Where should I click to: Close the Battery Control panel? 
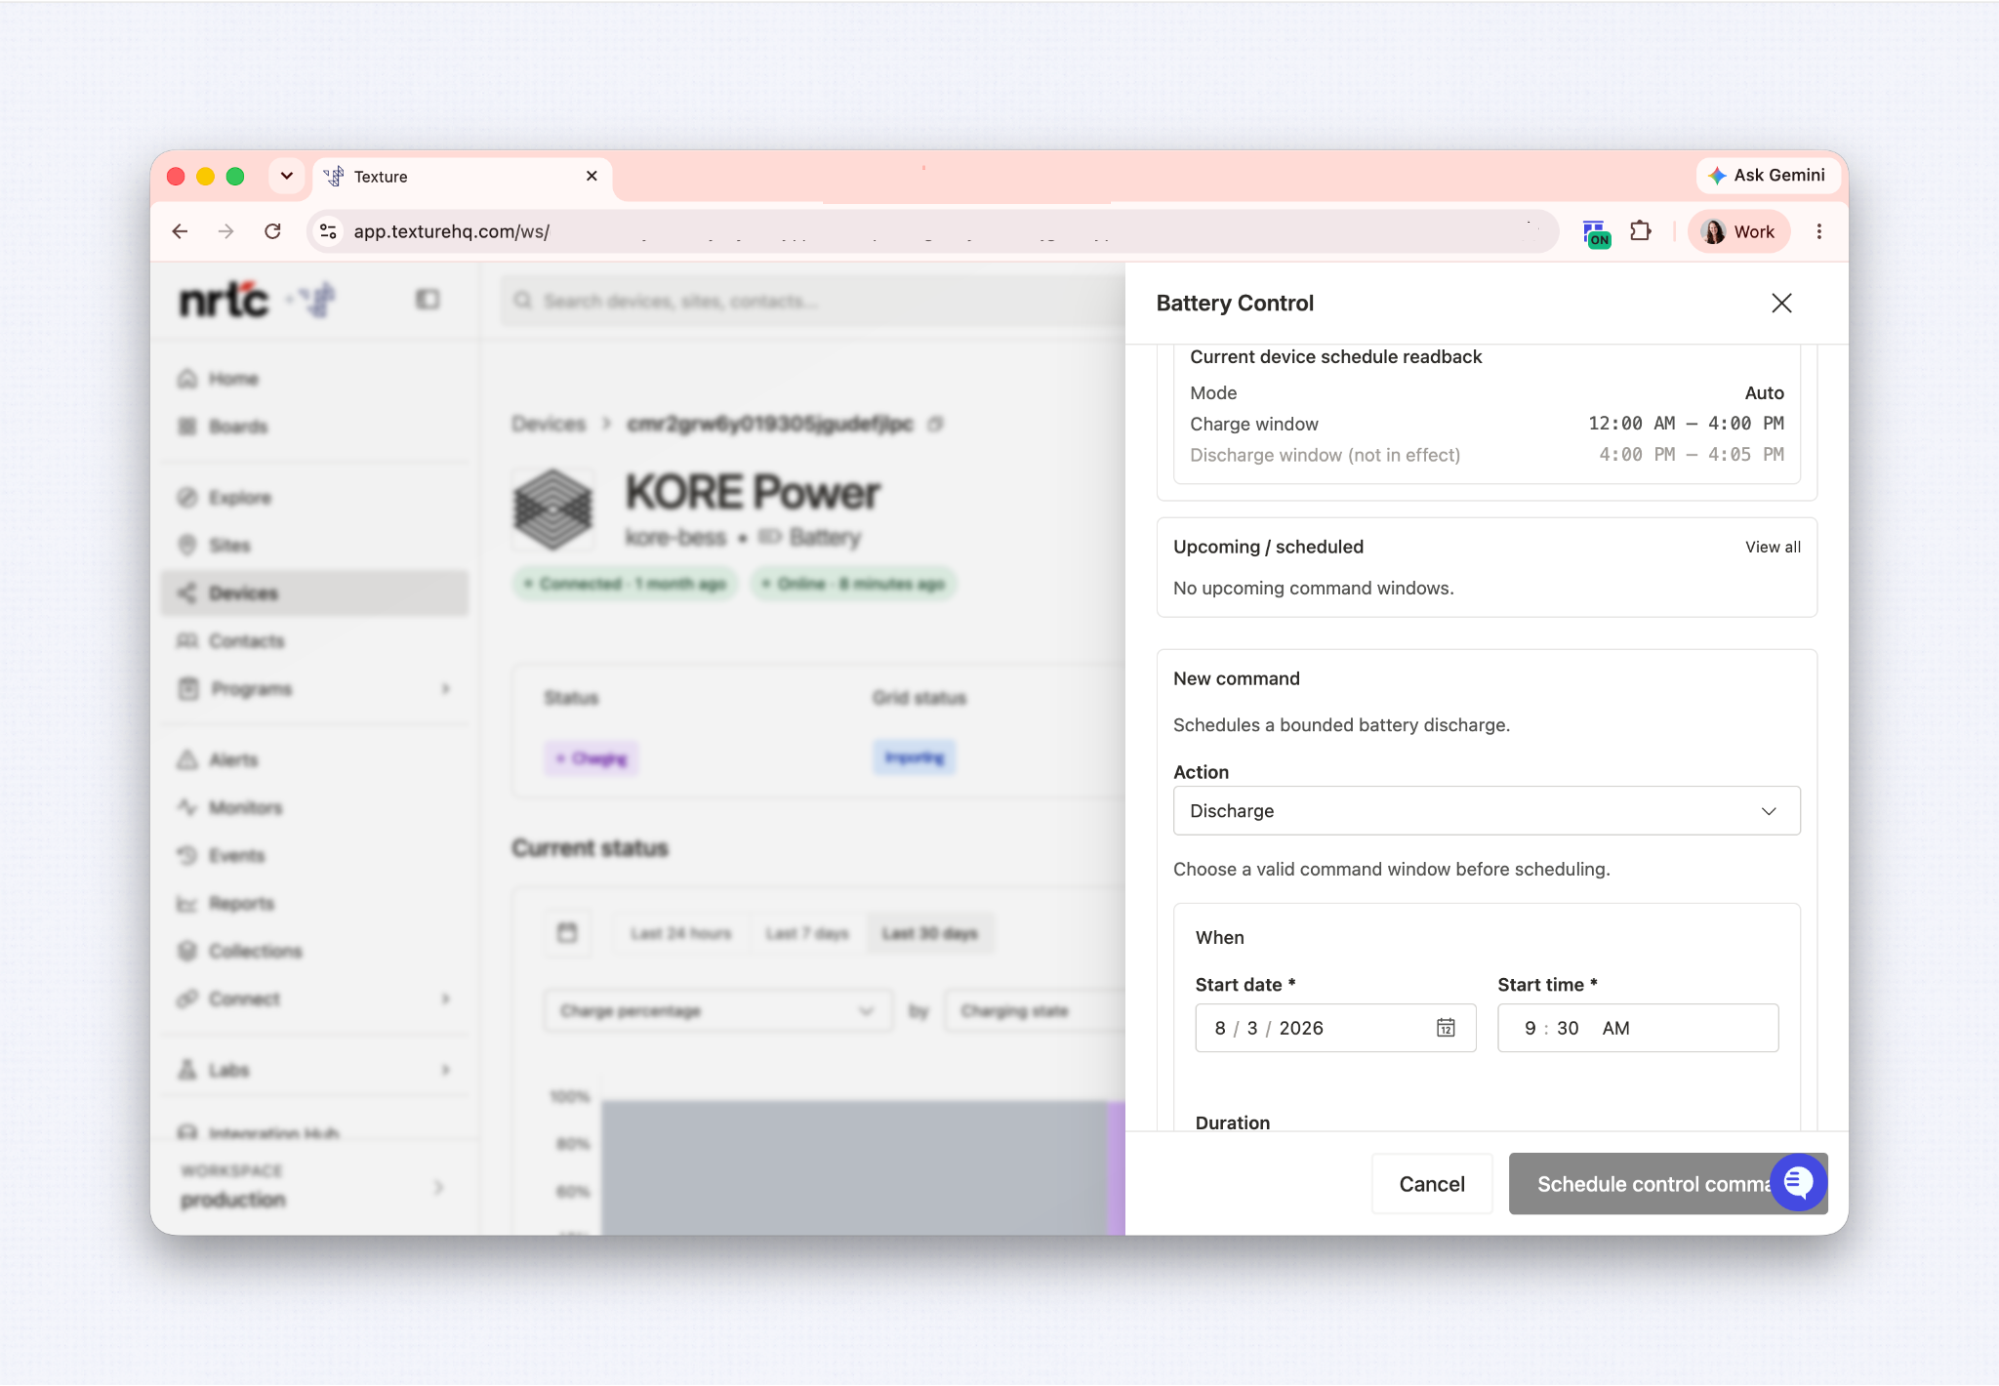coord(1781,303)
